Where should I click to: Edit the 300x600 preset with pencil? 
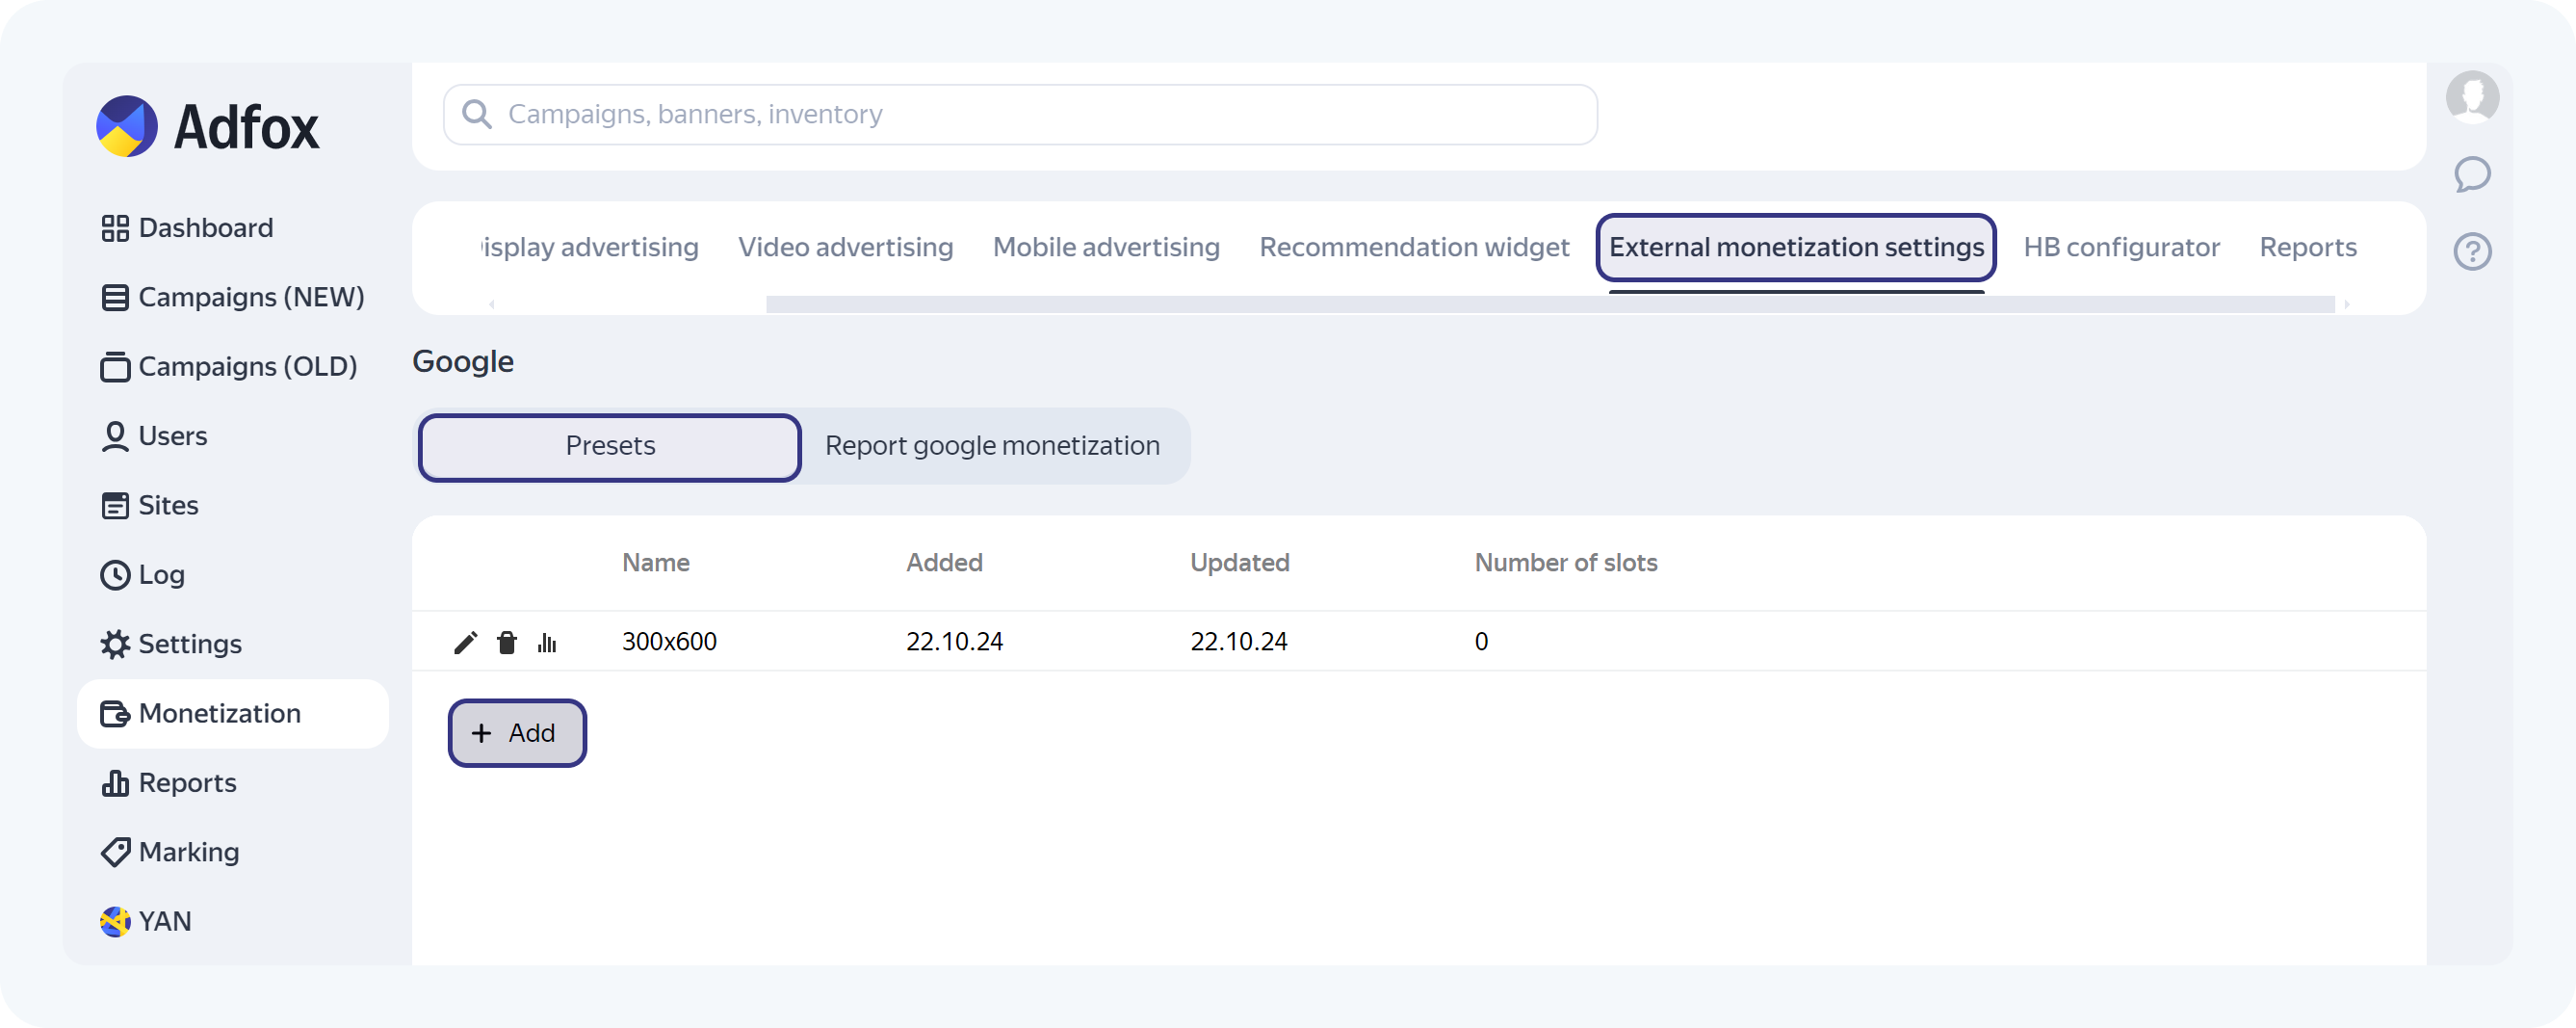pyautogui.click(x=466, y=642)
